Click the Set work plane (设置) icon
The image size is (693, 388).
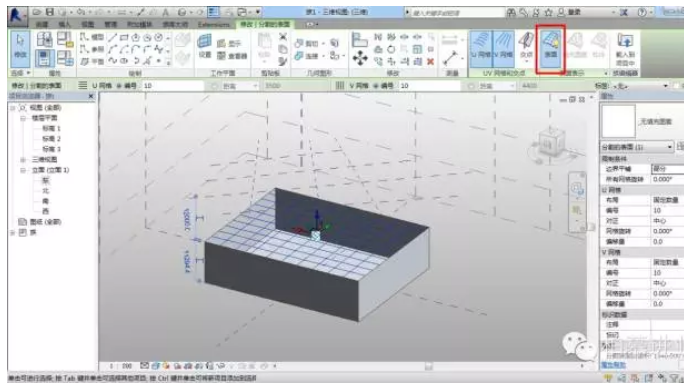tap(205, 46)
